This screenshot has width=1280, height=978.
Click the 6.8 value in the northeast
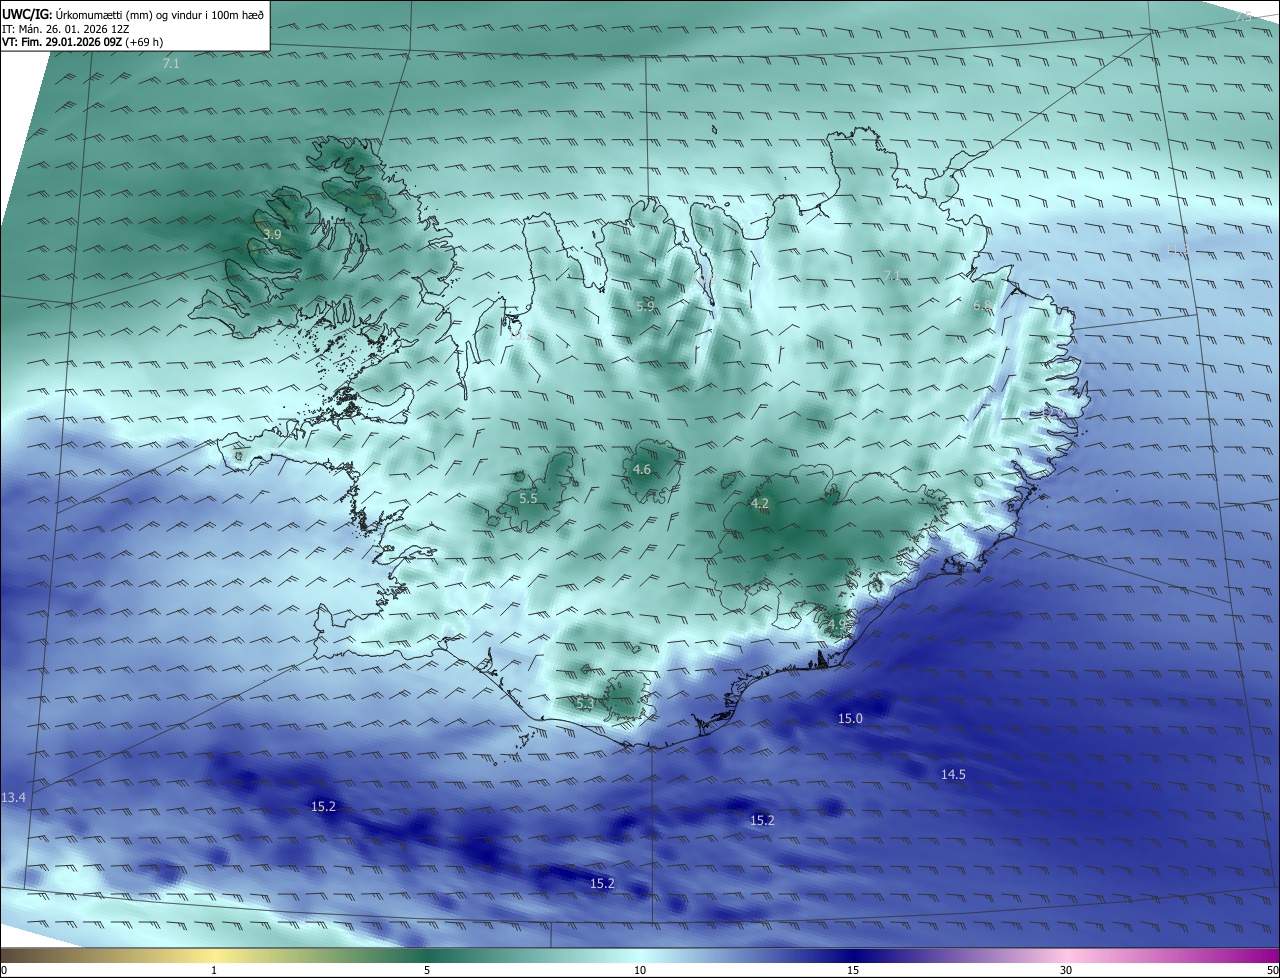(982, 306)
